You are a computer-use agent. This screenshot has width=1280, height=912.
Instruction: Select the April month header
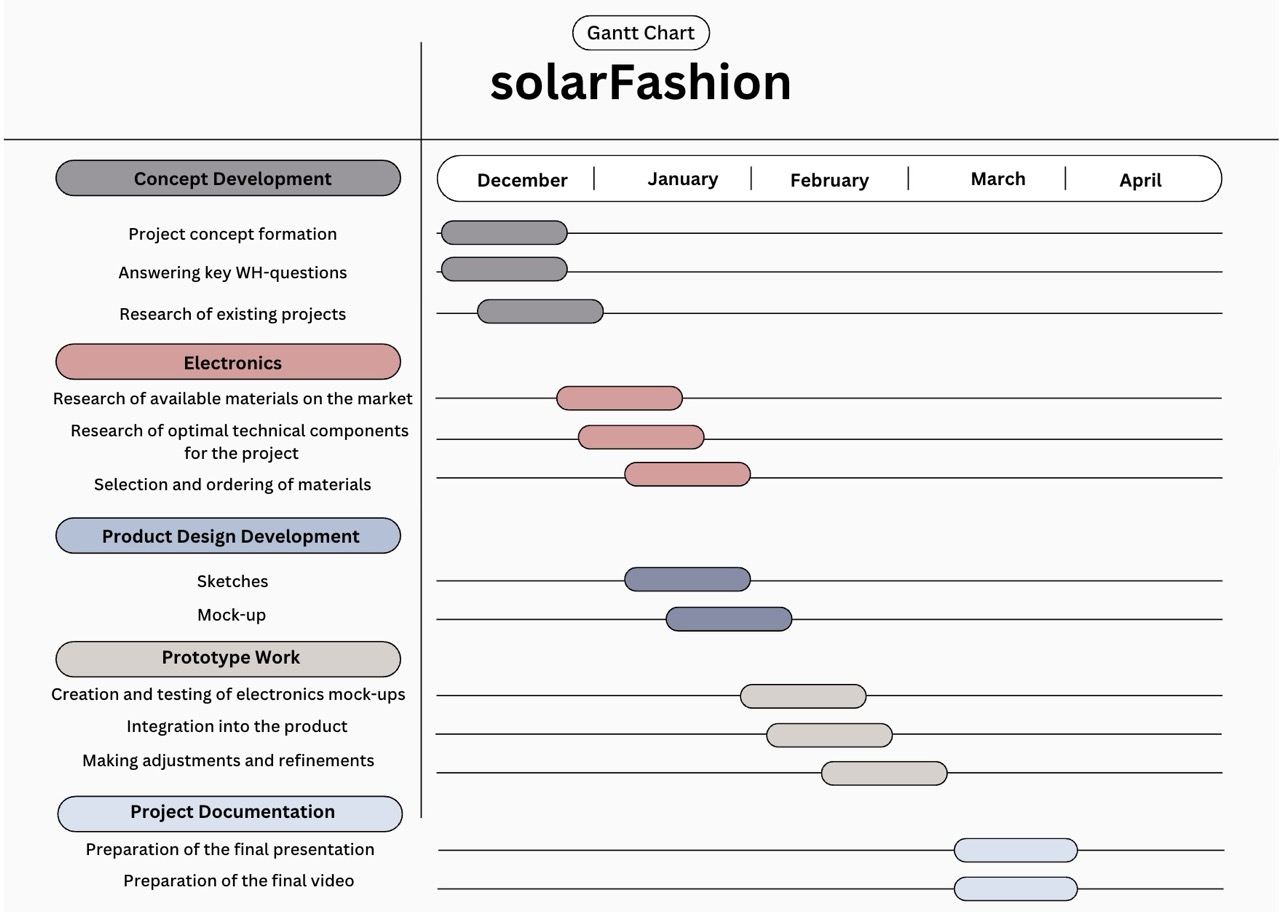pyautogui.click(x=1140, y=180)
